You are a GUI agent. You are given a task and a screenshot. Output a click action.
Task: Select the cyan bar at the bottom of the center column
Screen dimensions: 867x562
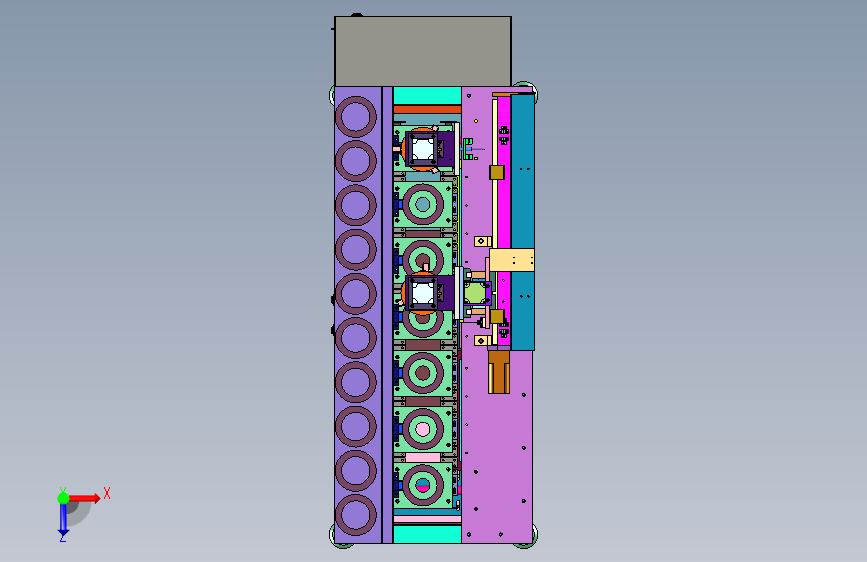coord(427,534)
